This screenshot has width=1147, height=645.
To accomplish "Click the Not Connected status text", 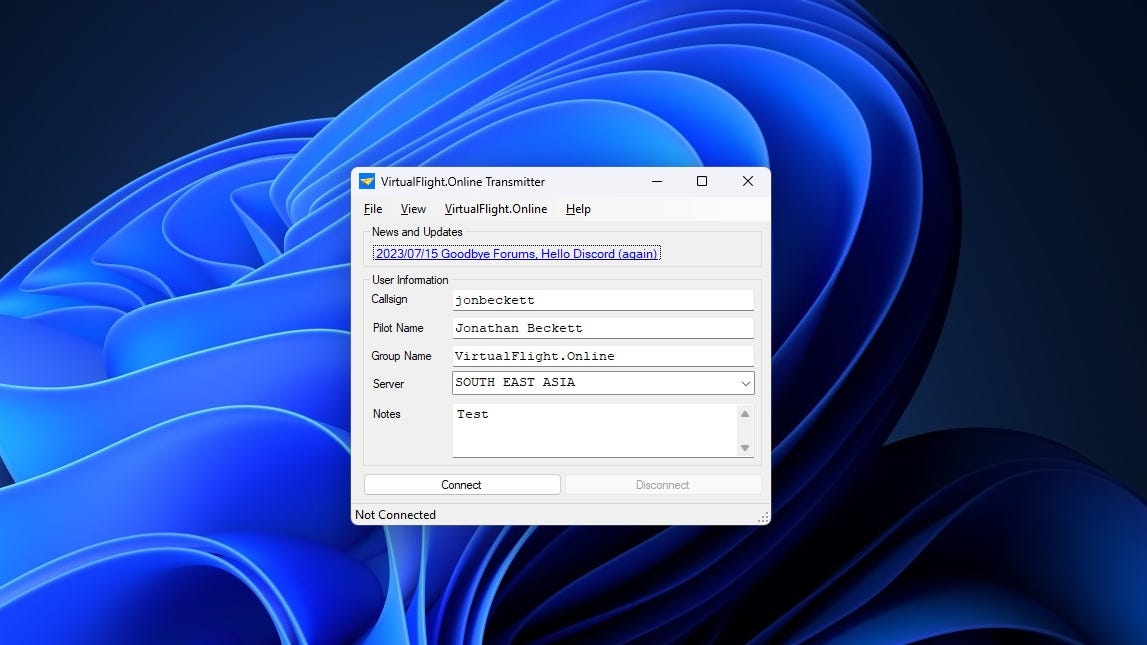I will [396, 515].
